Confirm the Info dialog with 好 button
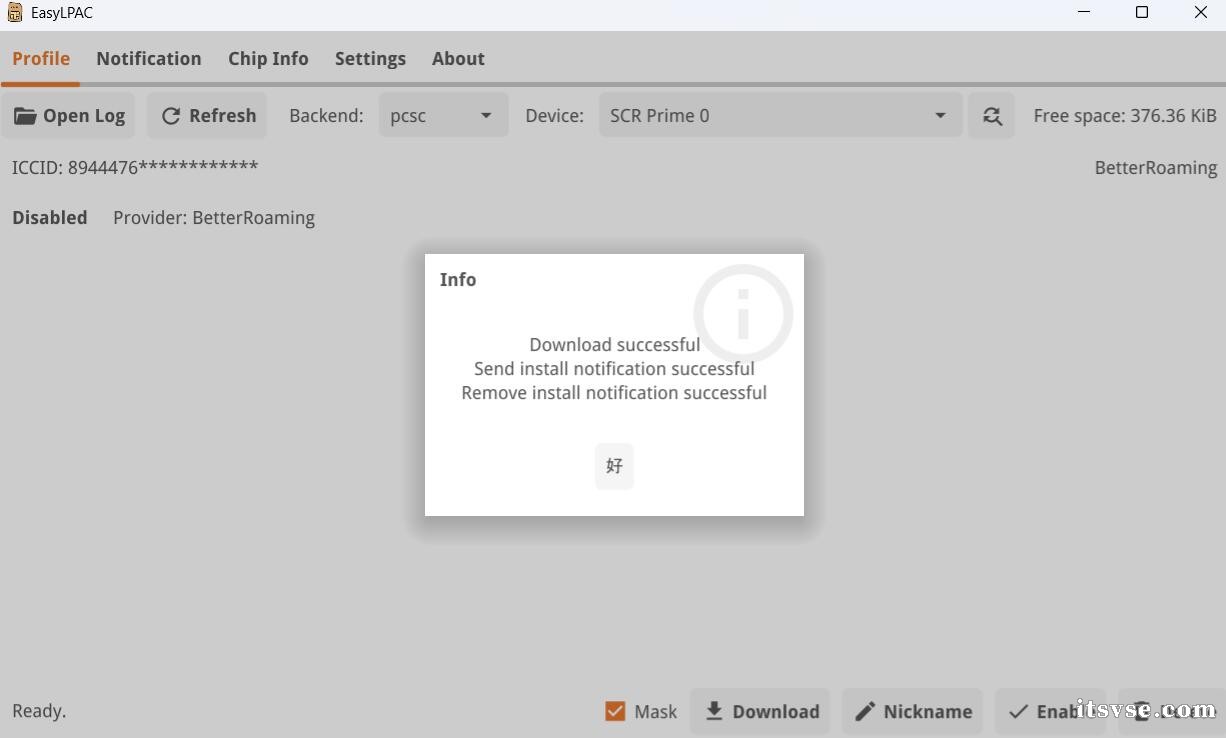Viewport: 1226px width, 738px height. (x=614, y=466)
